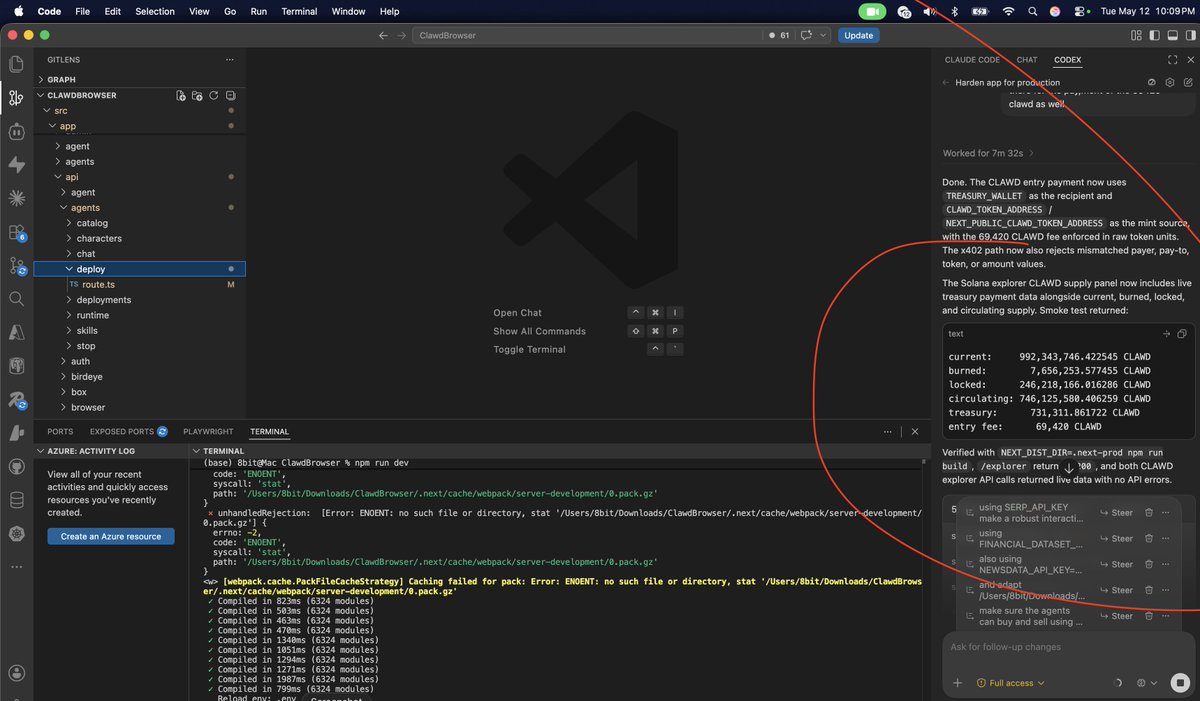Click Wi-Fi icon in macOS menu bar
1200x701 pixels.
[1008, 11]
